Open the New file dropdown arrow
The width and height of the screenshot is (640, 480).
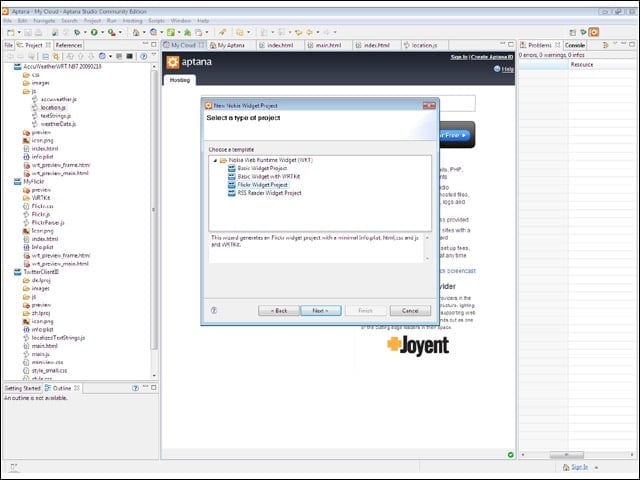click(19, 32)
